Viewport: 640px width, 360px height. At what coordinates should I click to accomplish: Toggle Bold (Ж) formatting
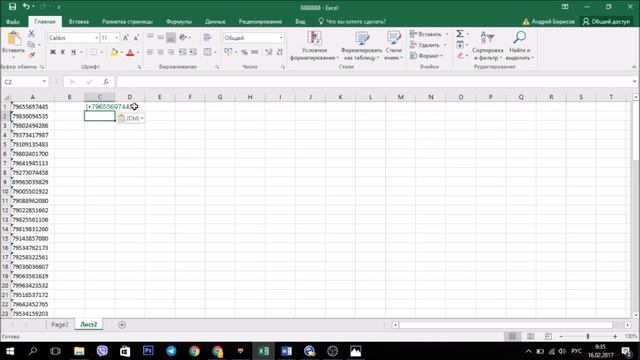pos(53,52)
